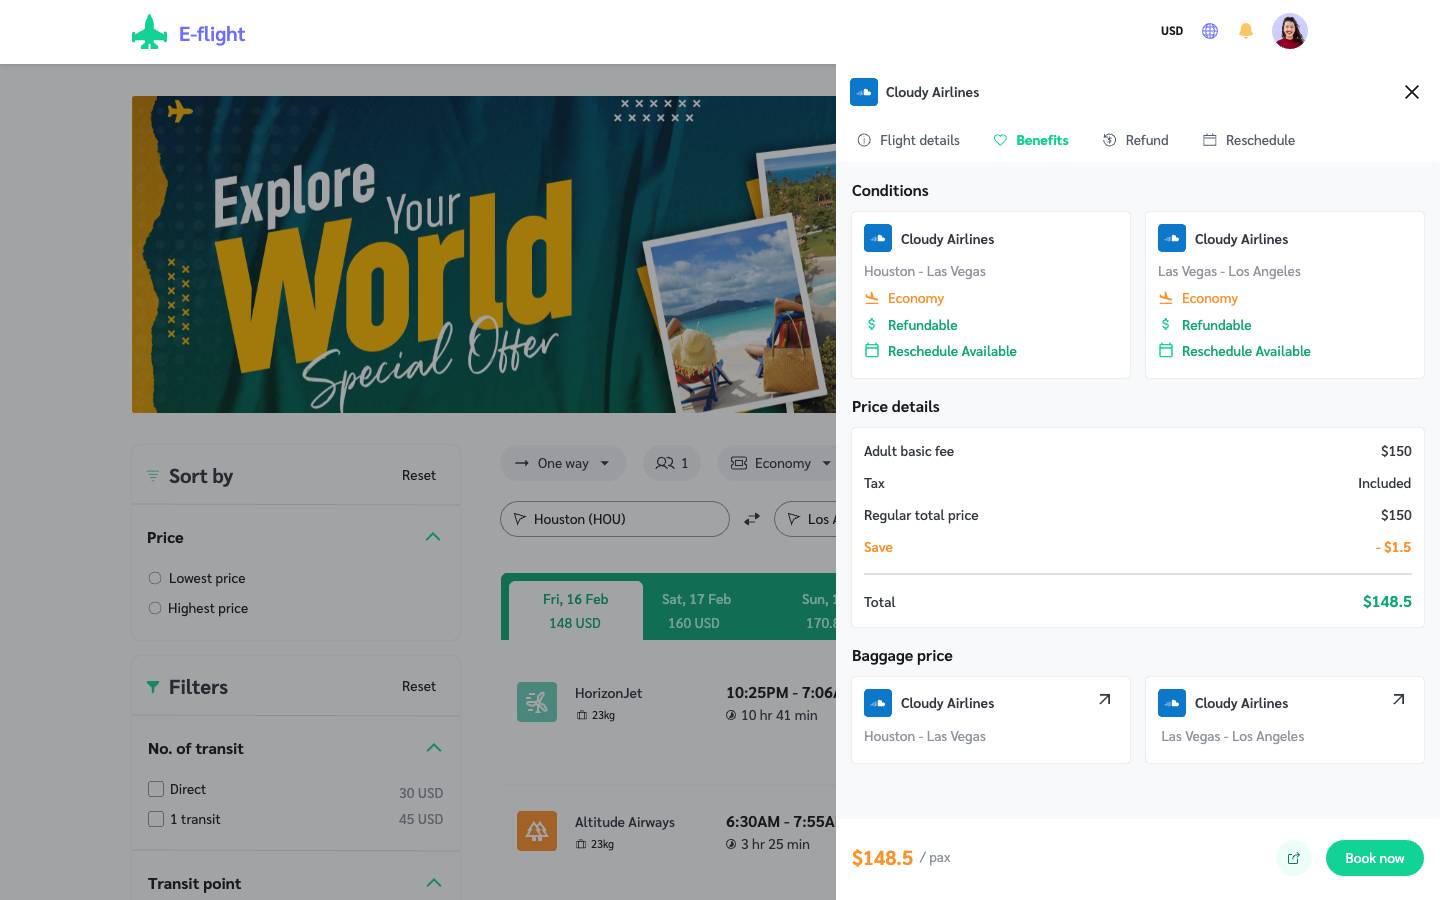Image resolution: width=1440 pixels, height=900 pixels.
Task: Check the Direct transit checkbox
Action: coord(156,789)
